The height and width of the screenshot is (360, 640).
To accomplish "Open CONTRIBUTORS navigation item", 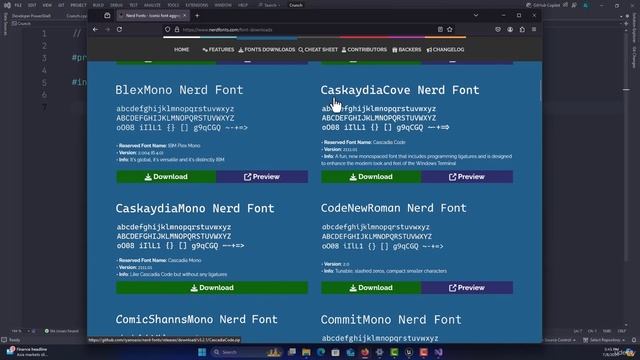I will 364,49.
